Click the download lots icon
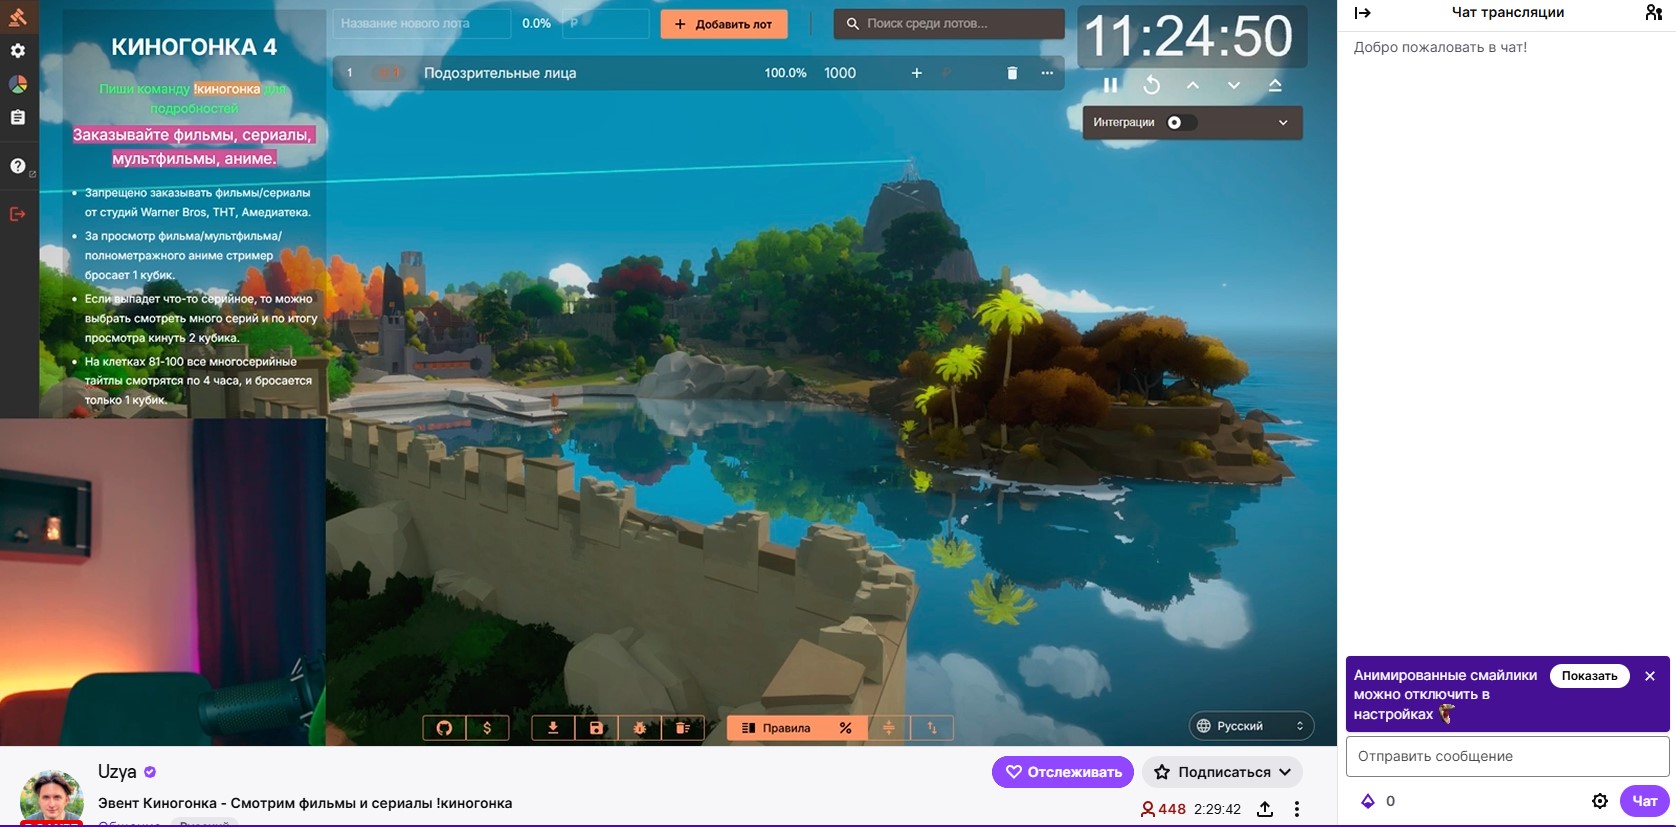The image size is (1676, 827). coord(553,728)
